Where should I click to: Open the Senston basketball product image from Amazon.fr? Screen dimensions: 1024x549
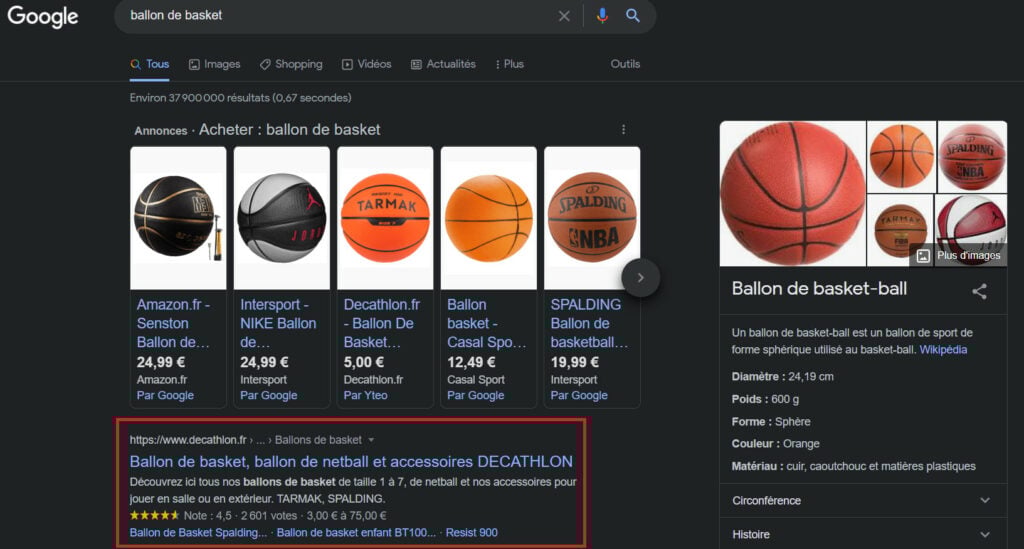[x=178, y=218]
